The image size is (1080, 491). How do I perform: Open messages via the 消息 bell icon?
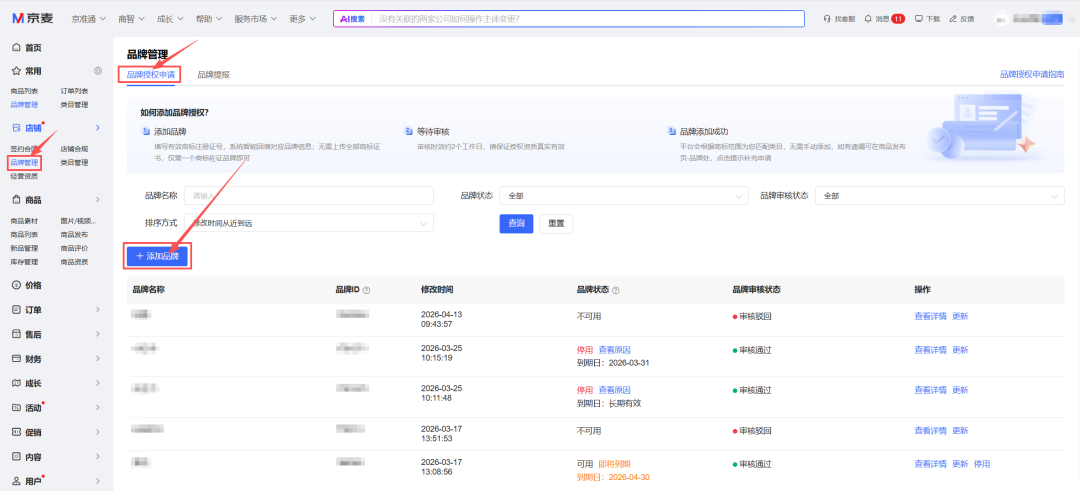coord(868,19)
